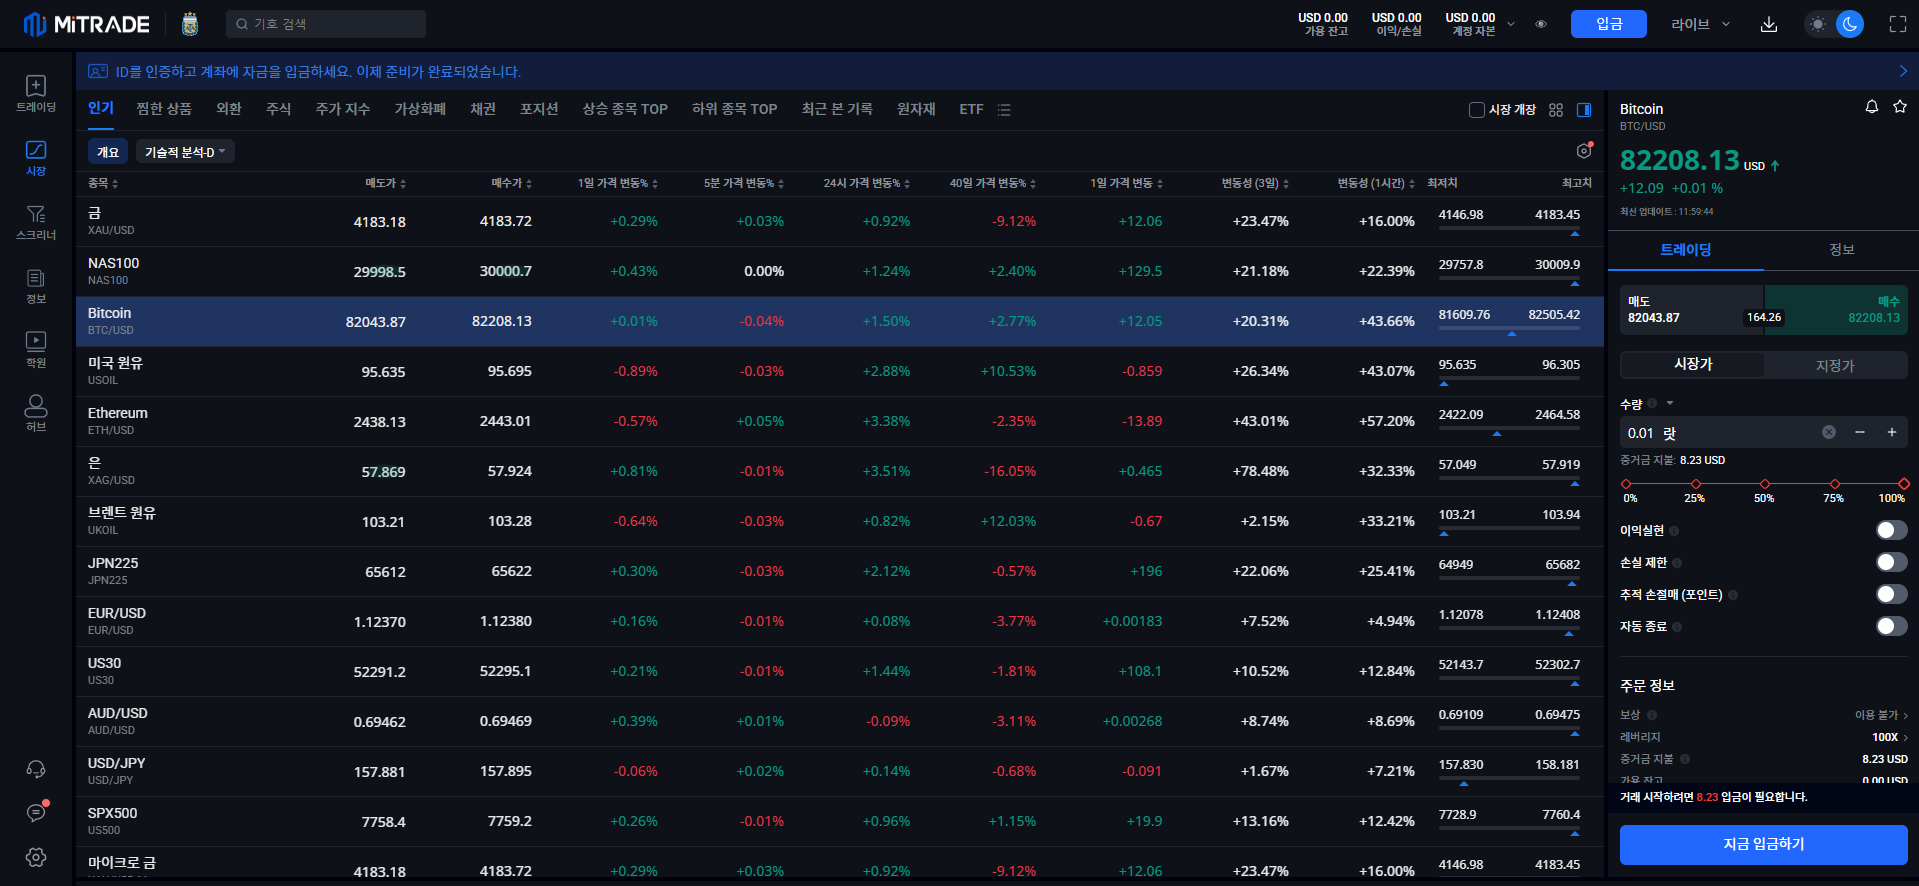Viewport: 1919px width, 886px height.
Task: Toggle balance visibility eye icon
Action: (x=1541, y=24)
